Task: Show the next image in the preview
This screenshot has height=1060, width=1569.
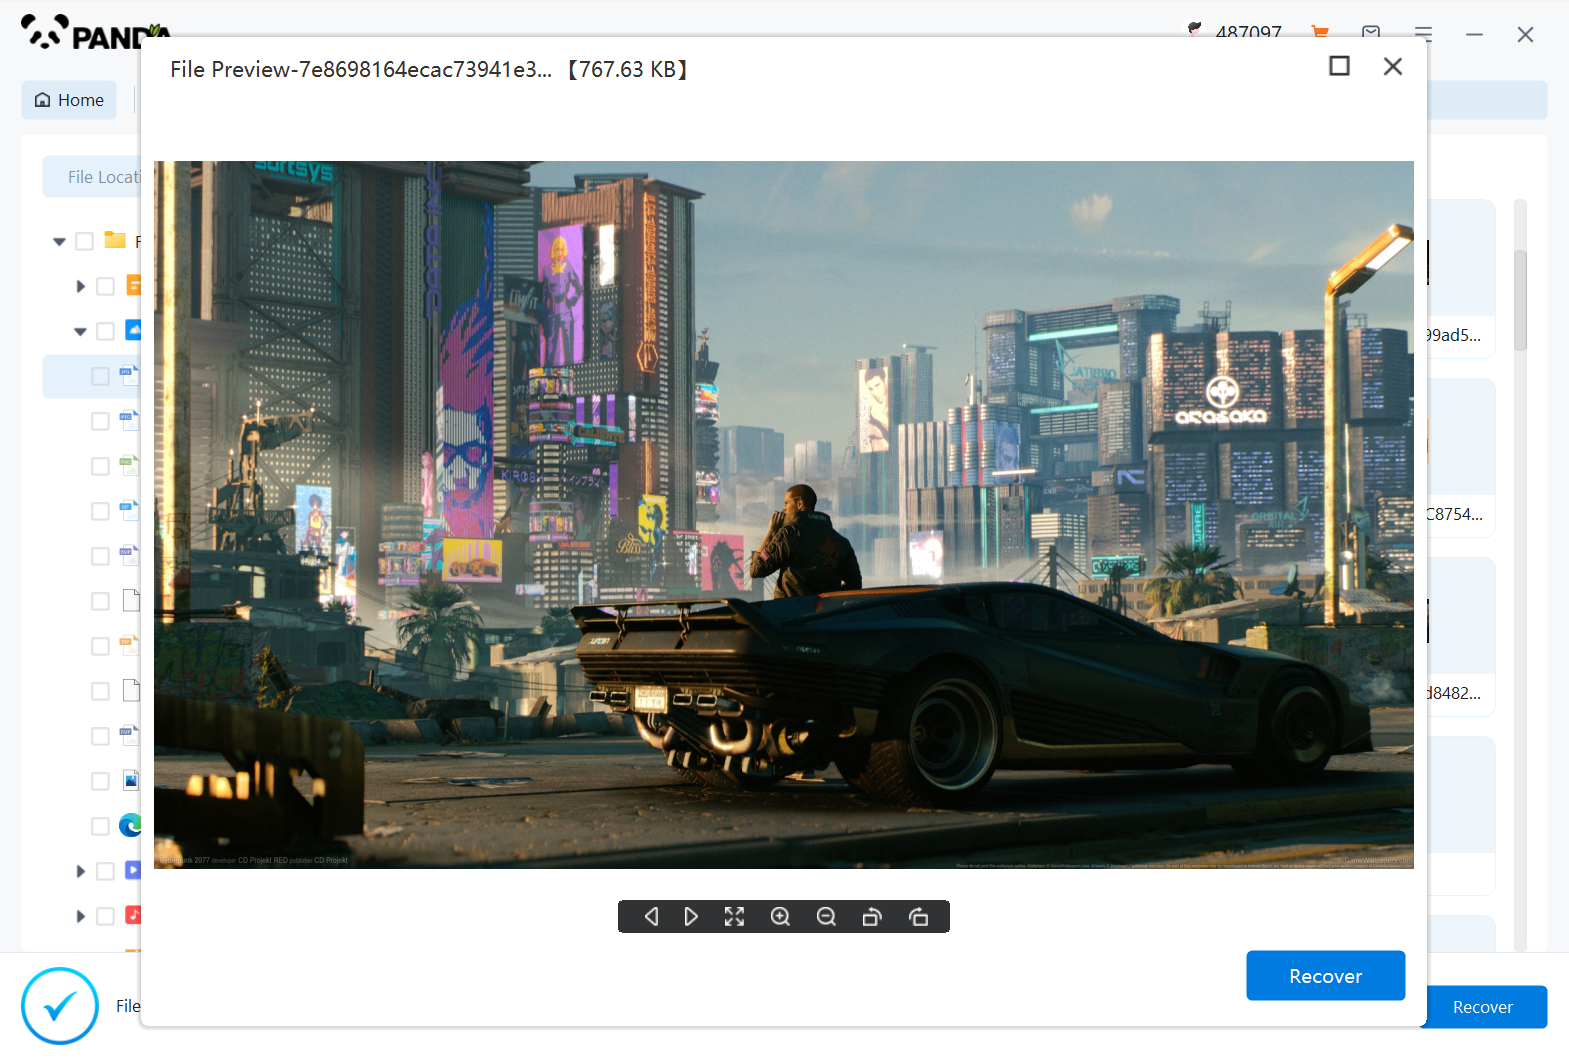Action: click(691, 916)
